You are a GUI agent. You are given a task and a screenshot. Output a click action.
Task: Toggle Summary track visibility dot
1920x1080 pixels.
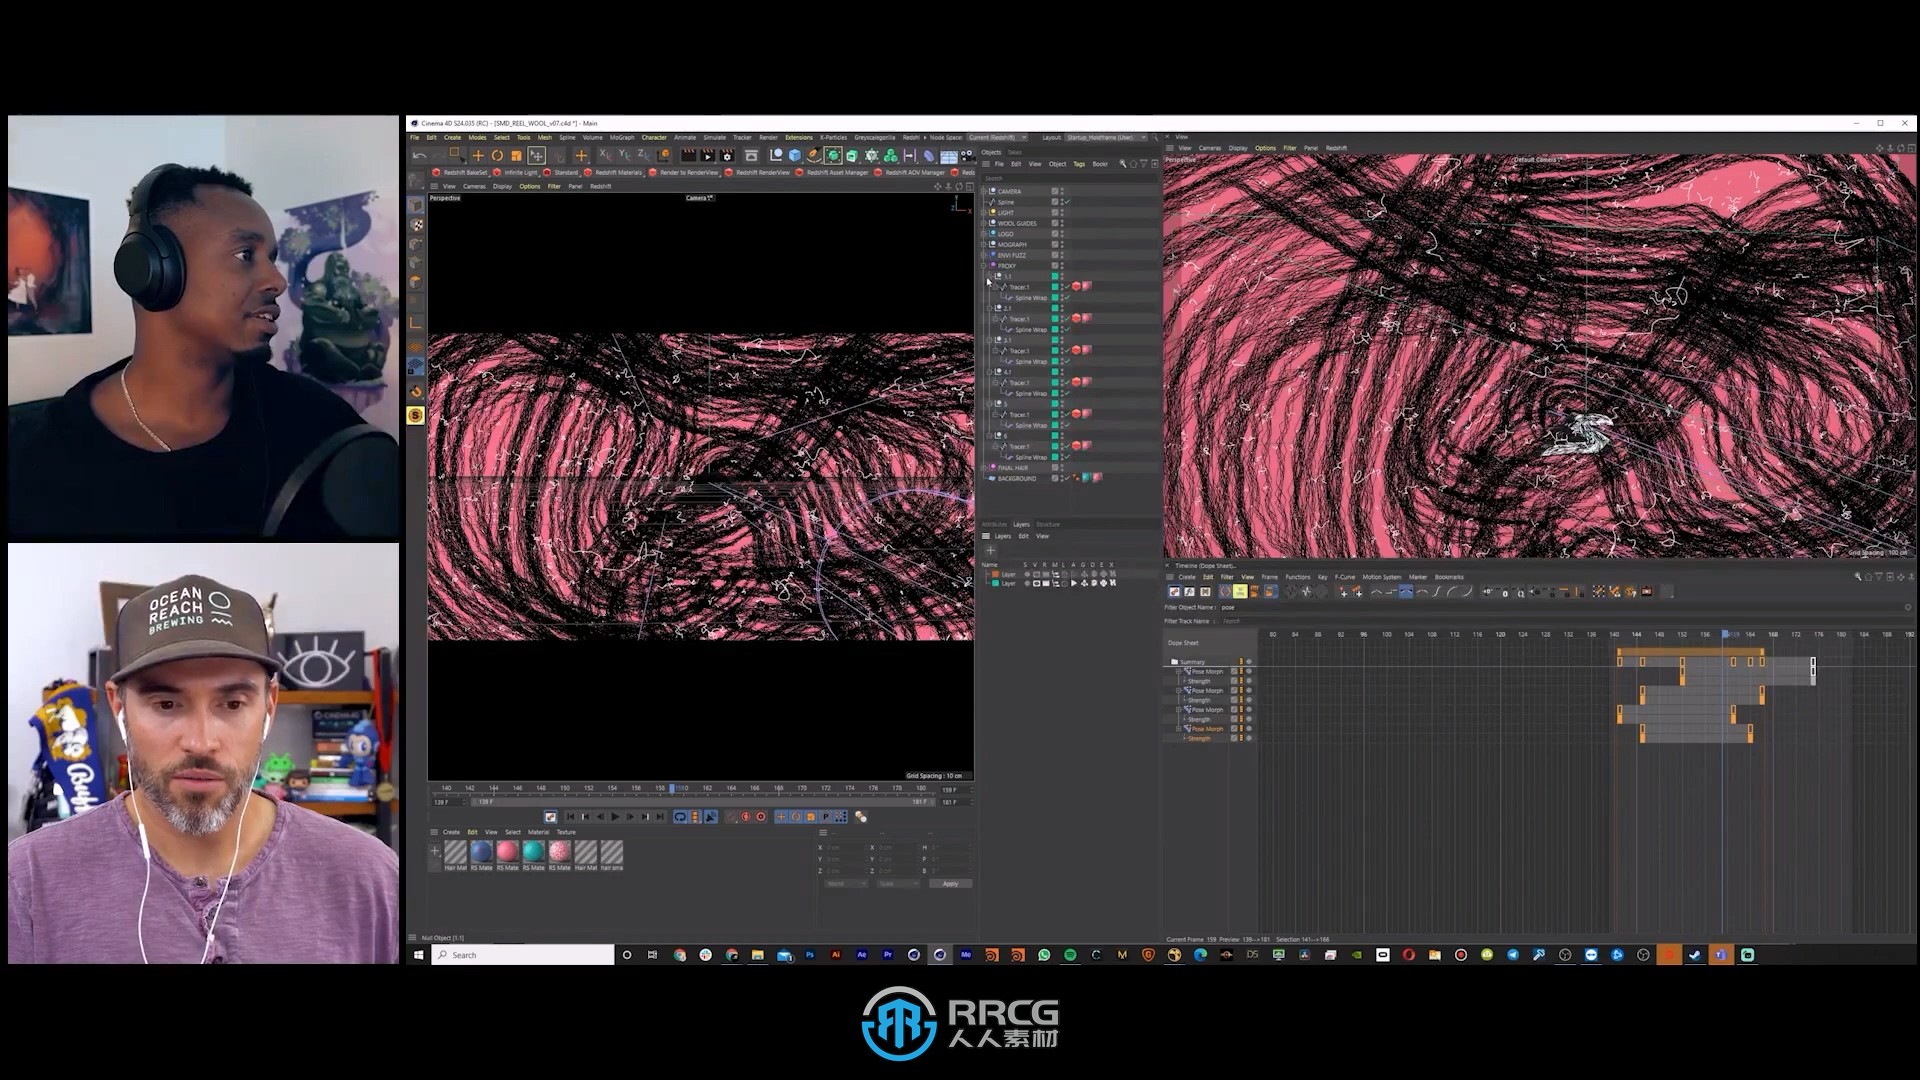tap(1249, 661)
